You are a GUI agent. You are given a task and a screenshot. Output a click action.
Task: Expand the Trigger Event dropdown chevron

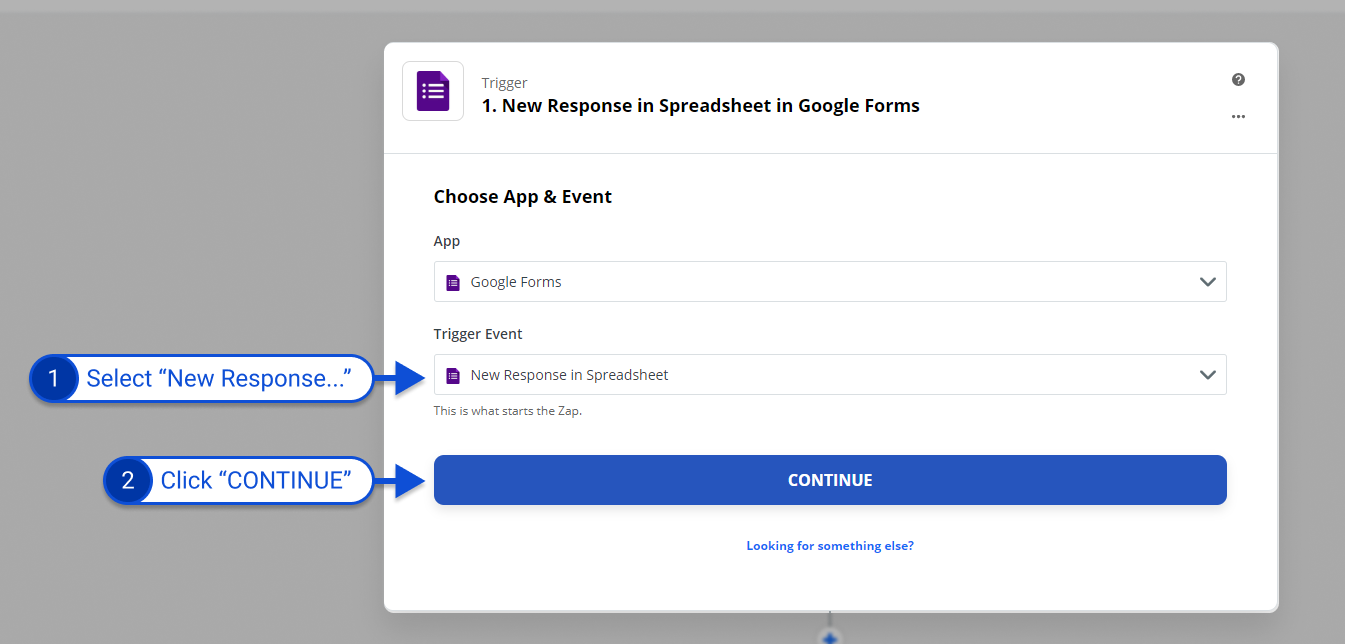(x=1207, y=376)
